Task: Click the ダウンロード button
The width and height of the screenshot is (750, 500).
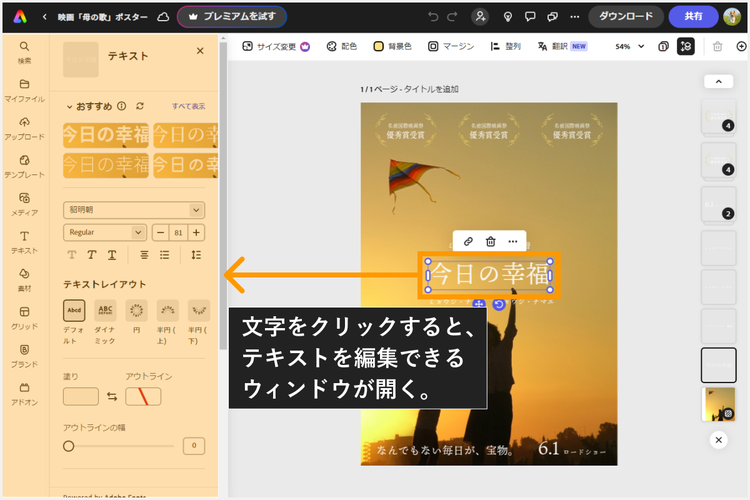Action: (x=626, y=17)
